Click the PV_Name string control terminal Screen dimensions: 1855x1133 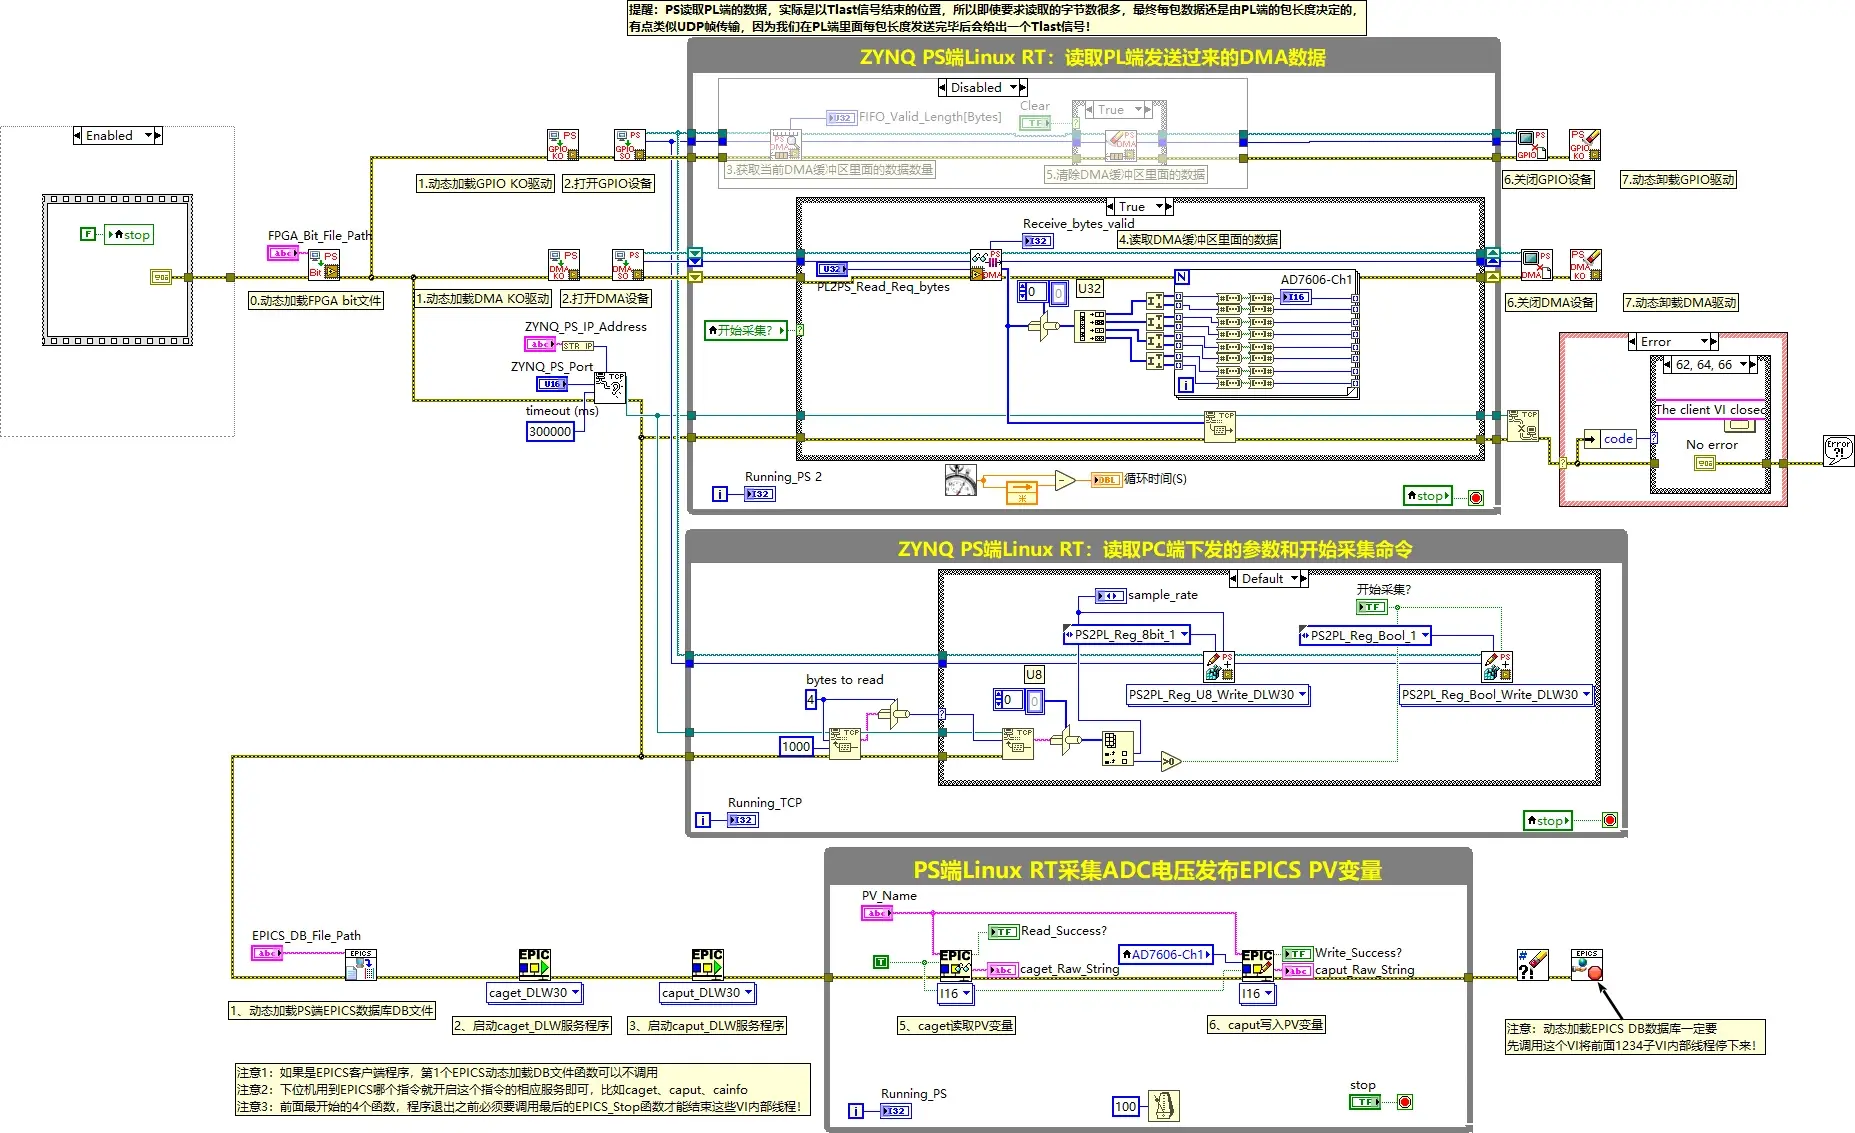877,913
